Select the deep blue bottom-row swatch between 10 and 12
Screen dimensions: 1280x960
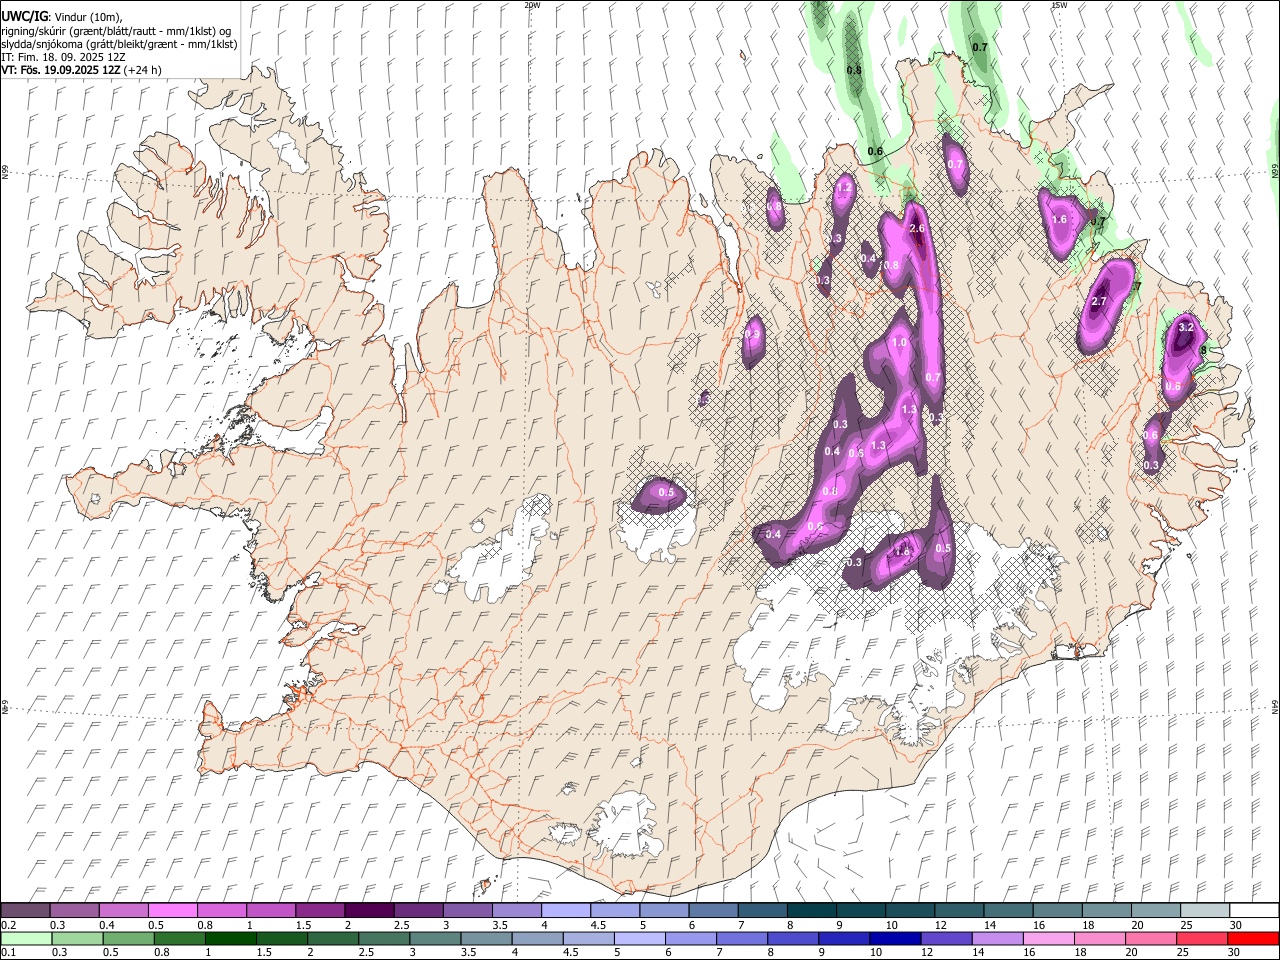pos(895,938)
